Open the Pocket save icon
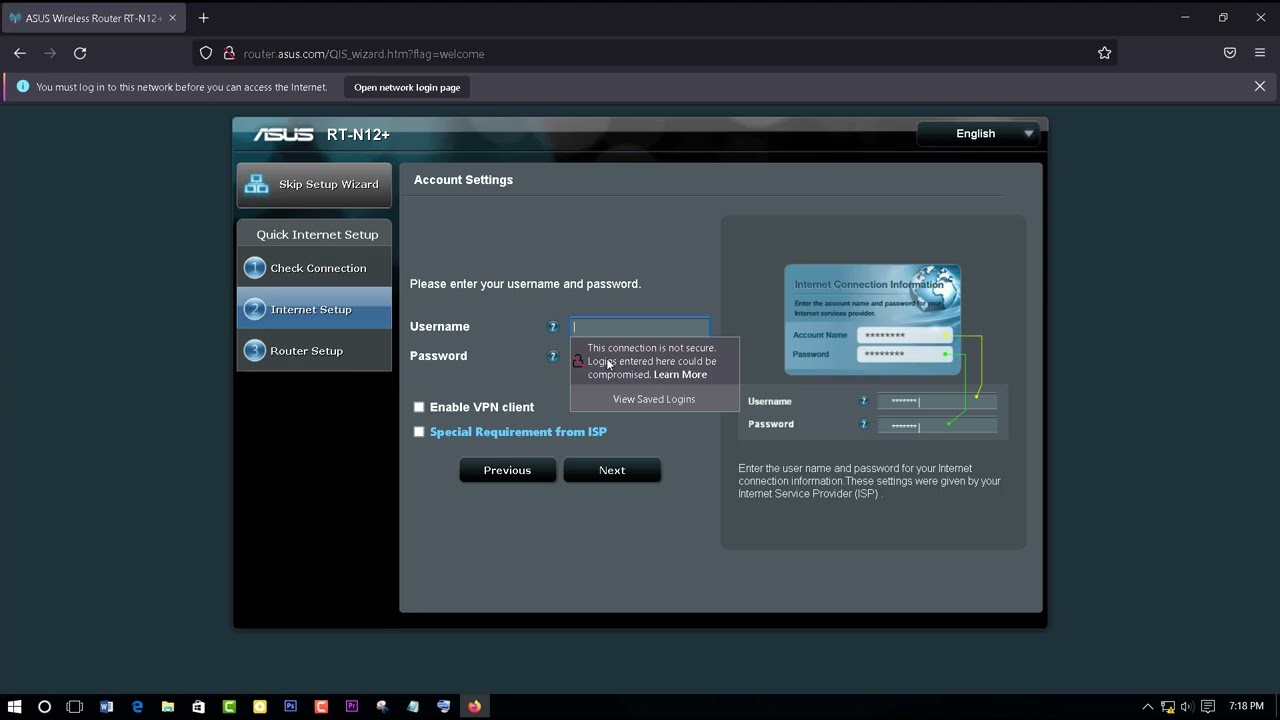The image size is (1280, 720). coord(1230,53)
